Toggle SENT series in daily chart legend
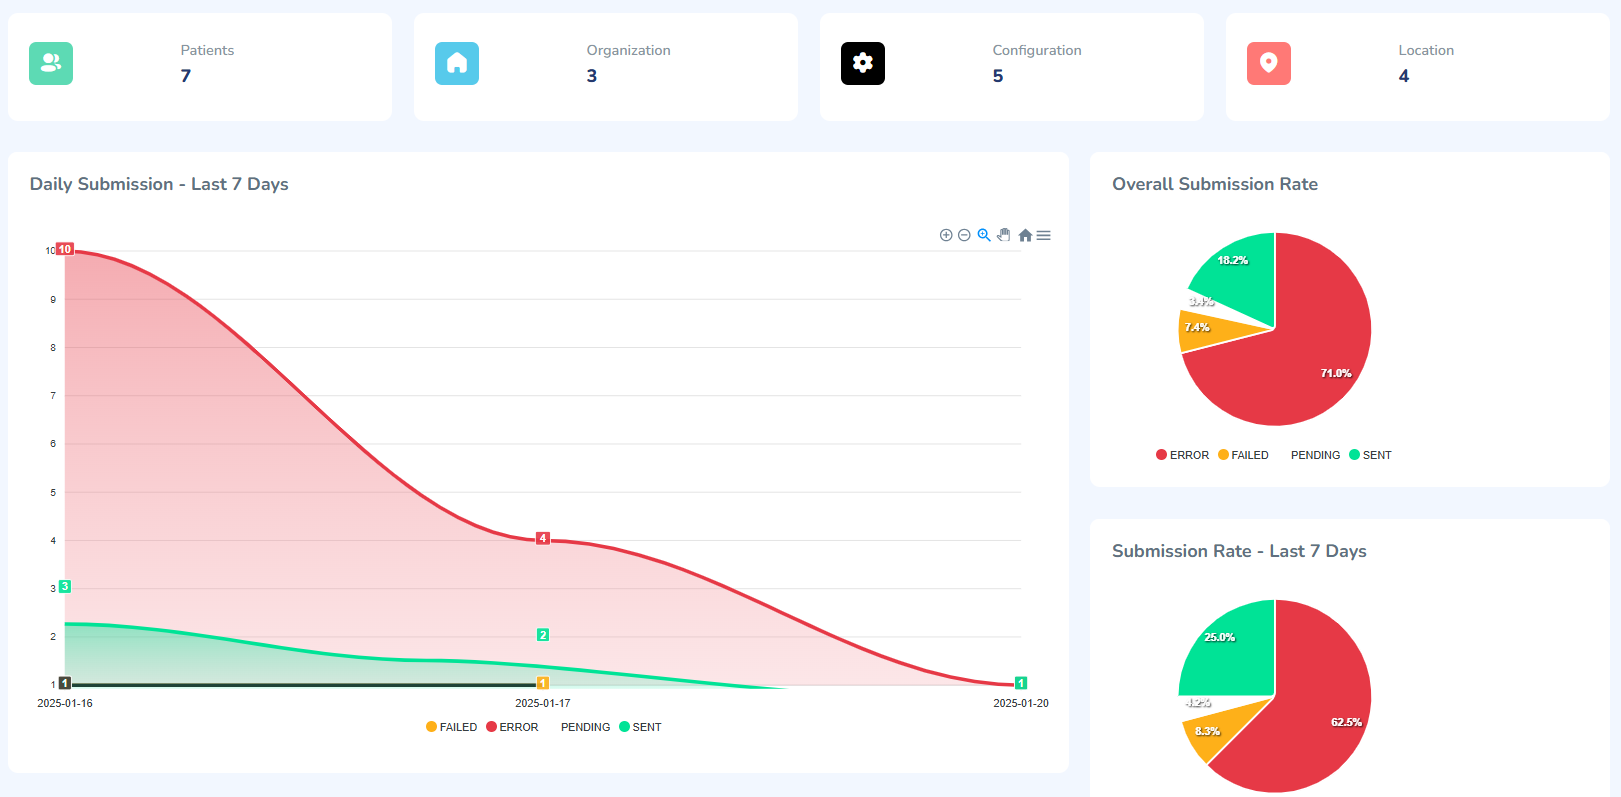 640,727
